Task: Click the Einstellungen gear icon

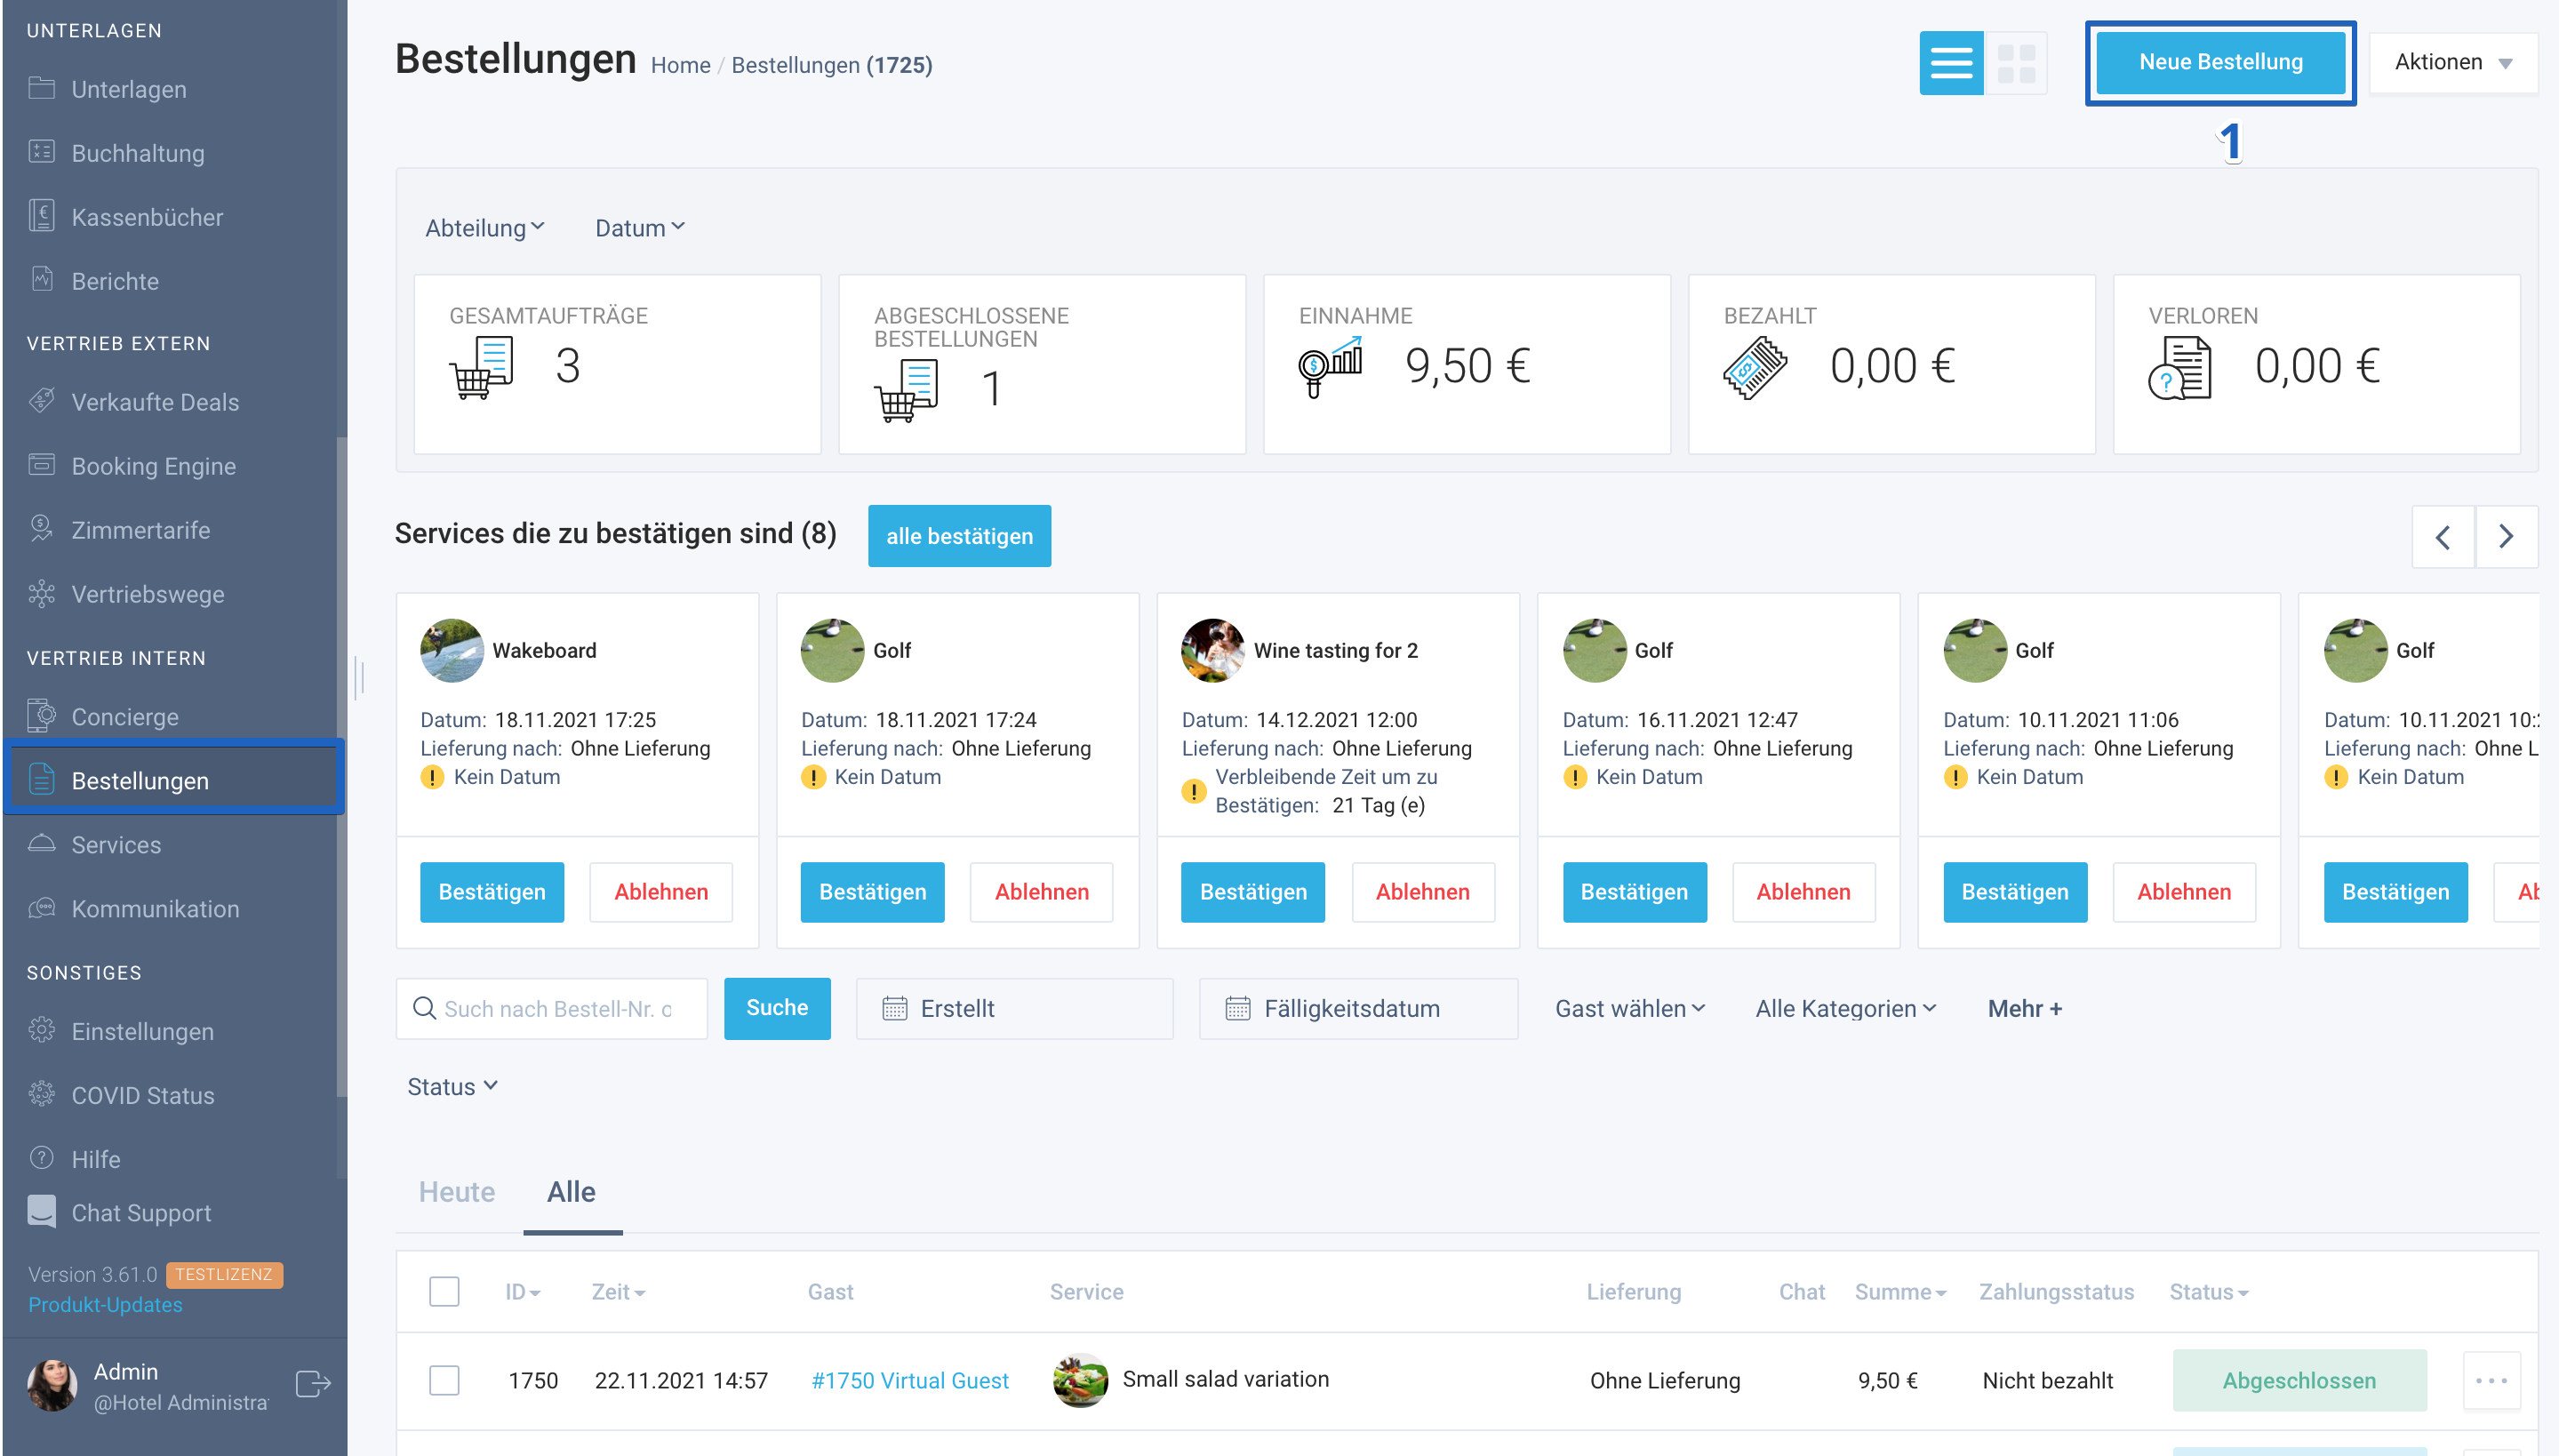Action: pos(41,1030)
